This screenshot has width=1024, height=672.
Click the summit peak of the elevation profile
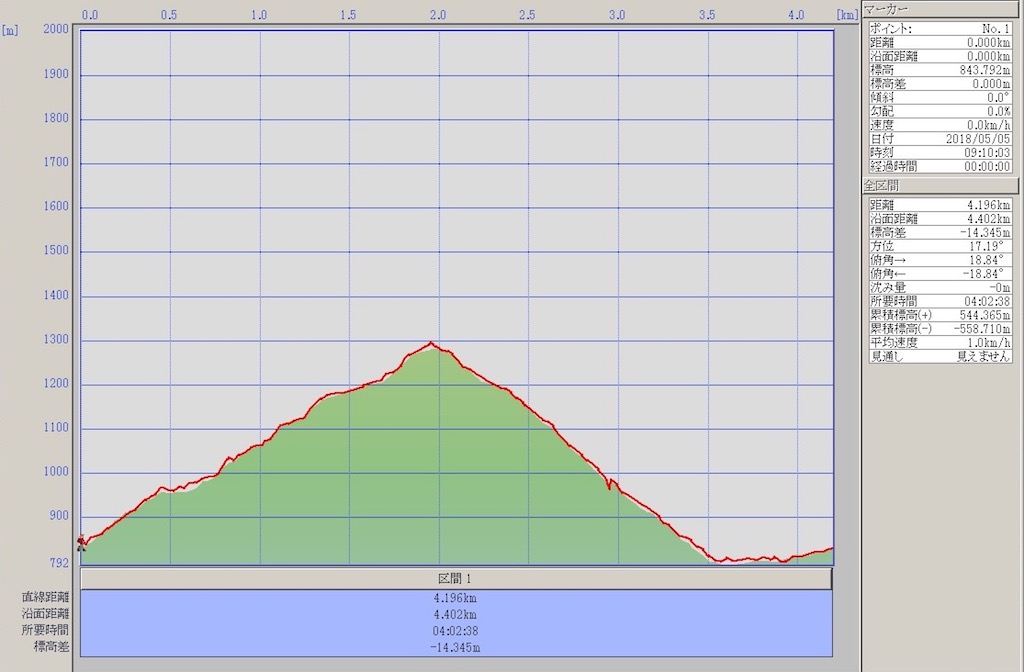point(431,344)
